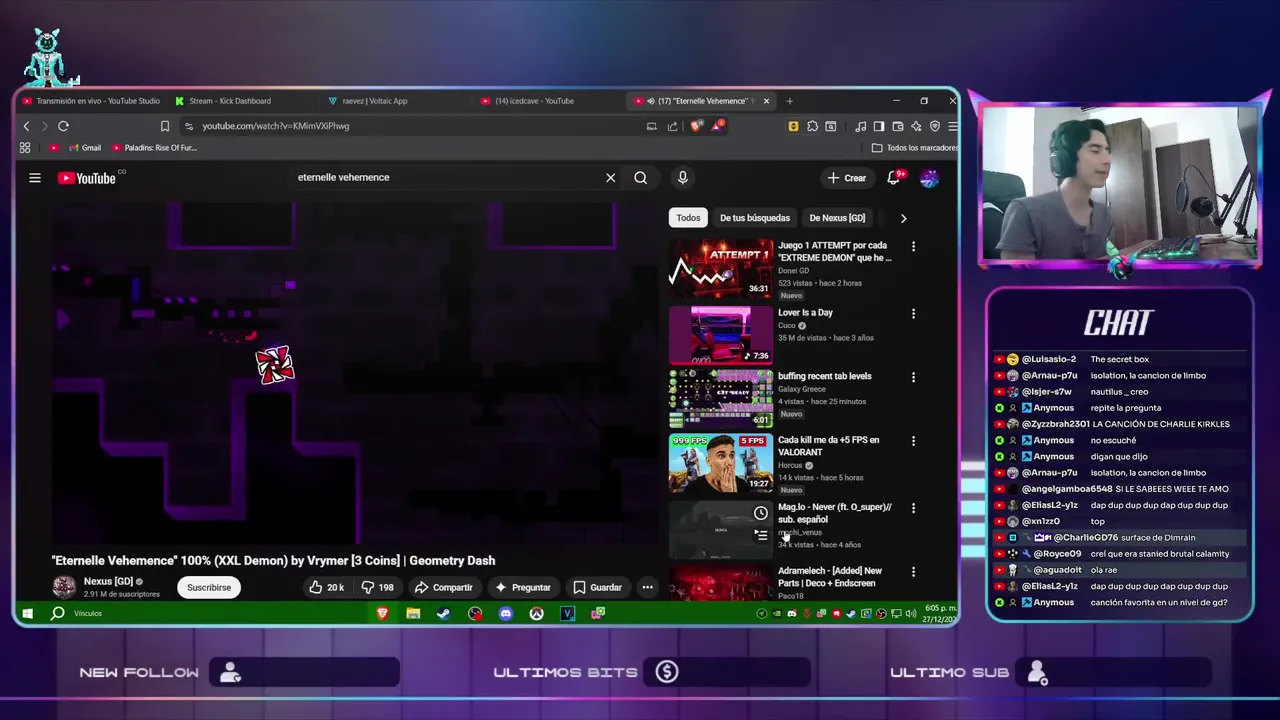Open Steam from taskbar

[444, 613]
